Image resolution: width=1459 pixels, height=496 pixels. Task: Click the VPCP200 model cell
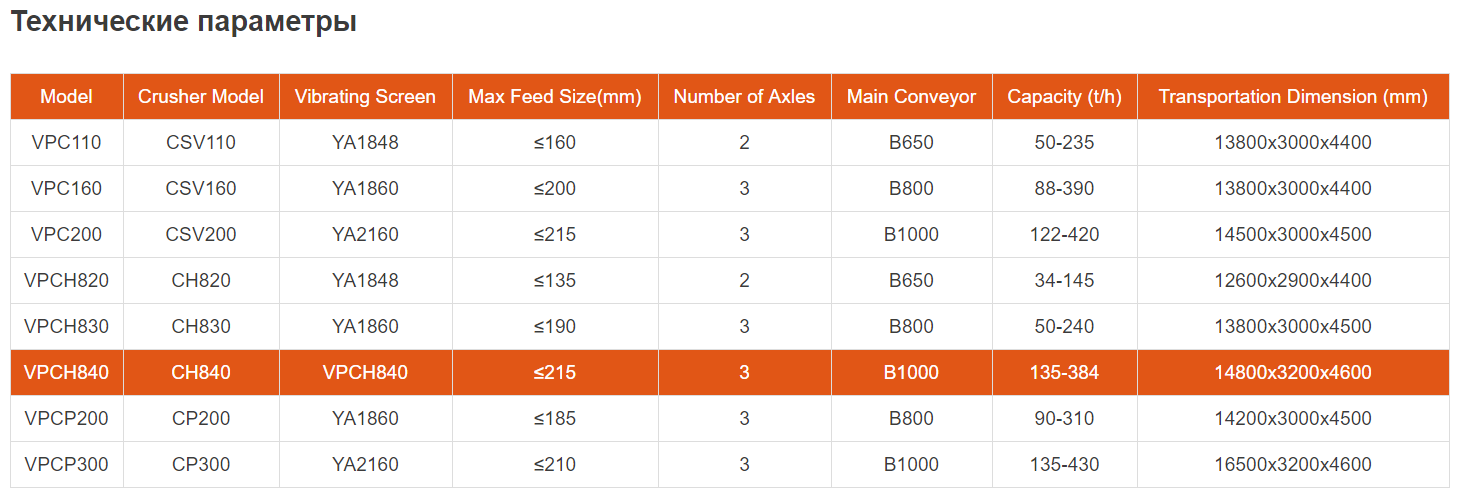point(67,419)
